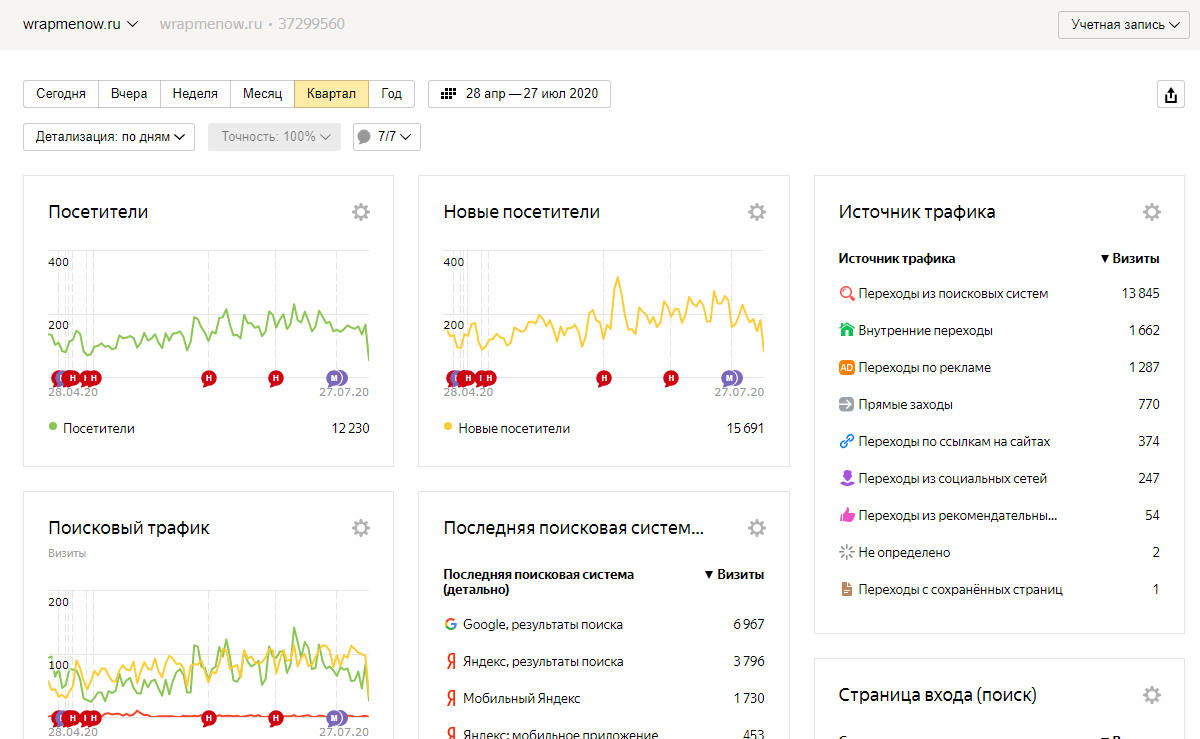Click visits value 1 662

(x=1144, y=330)
